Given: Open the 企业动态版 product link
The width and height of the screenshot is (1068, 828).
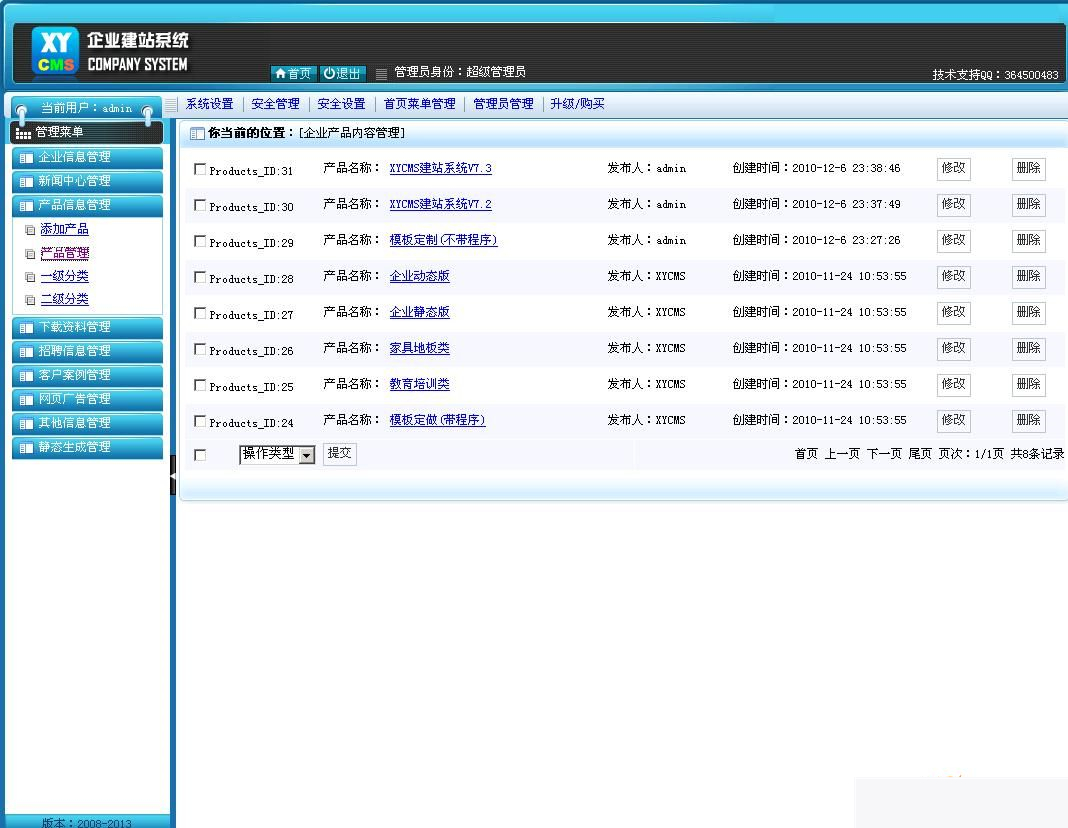Looking at the screenshot, I should [419, 277].
